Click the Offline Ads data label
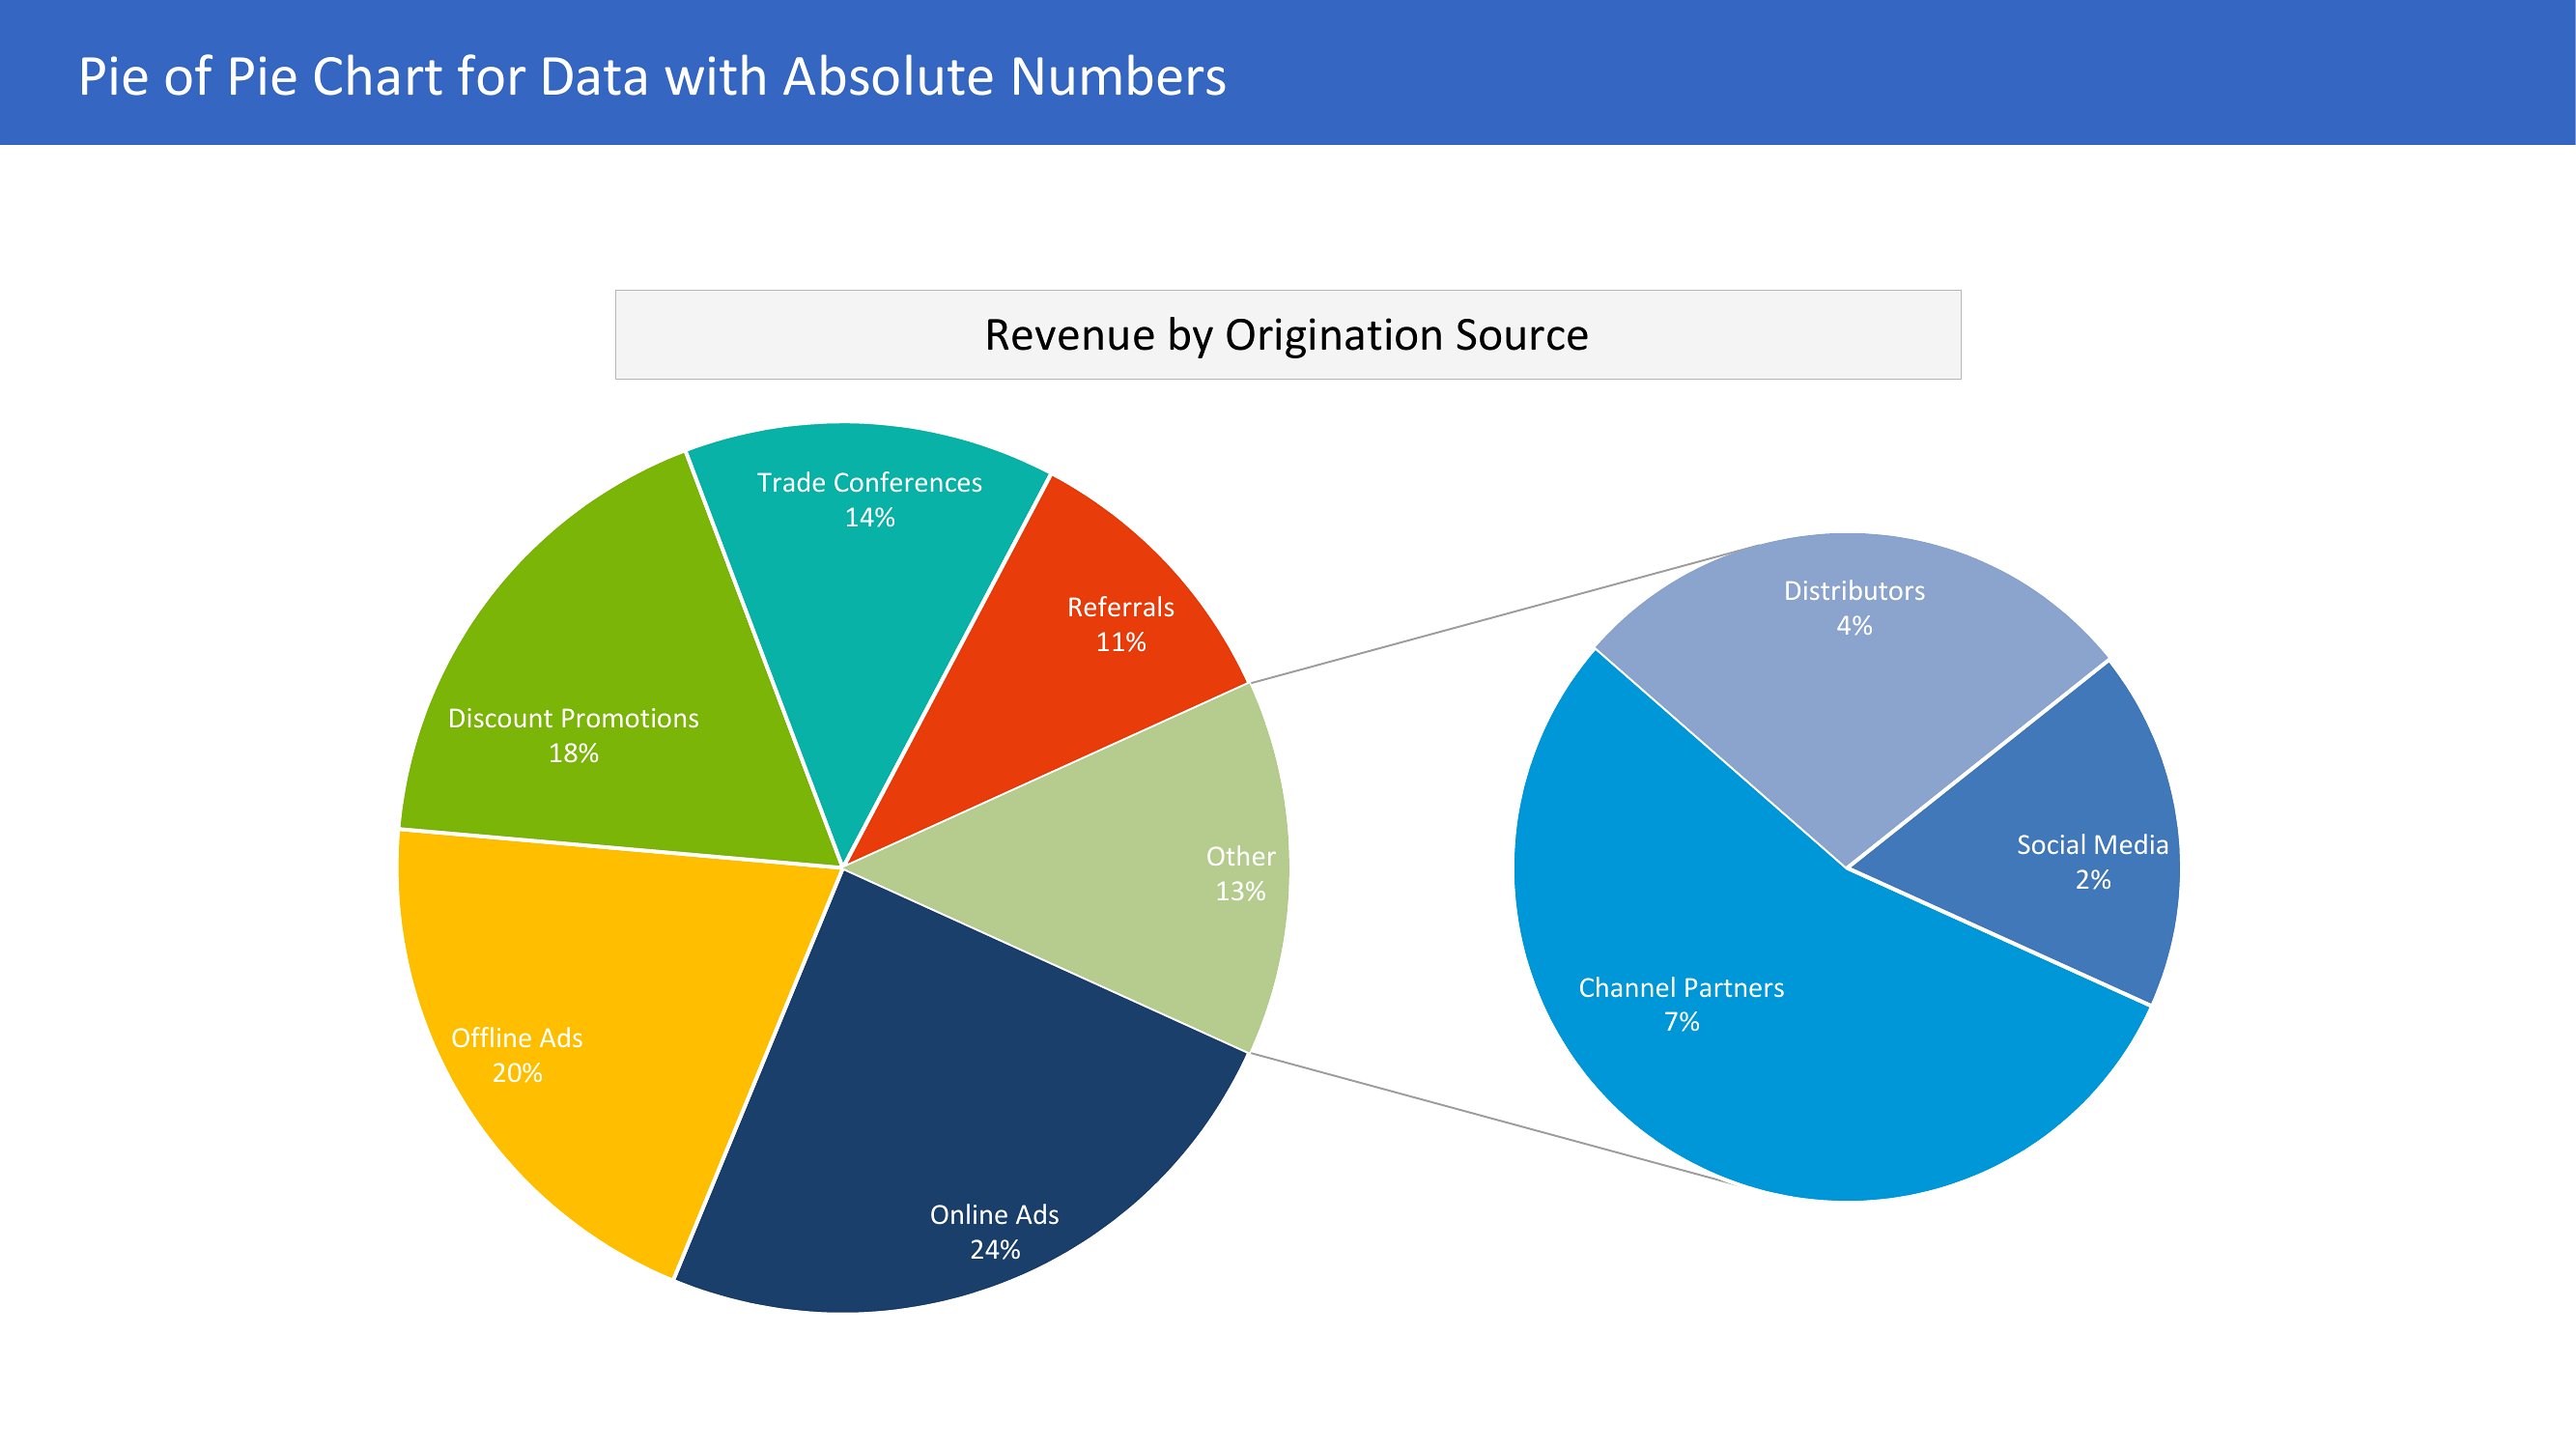This screenshot has width=2576, height=1449. [x=517, y=1054]
